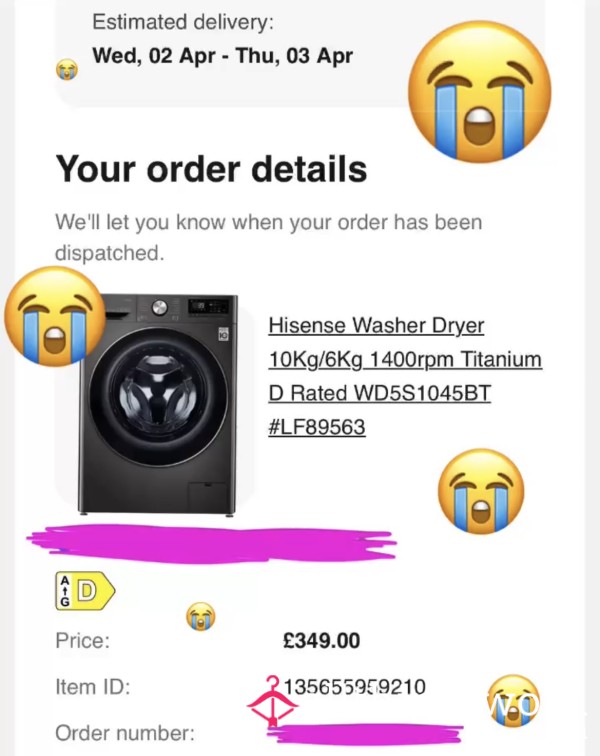
Task: Click the pink scribble under the washer image
Action: tap(212, 543)
